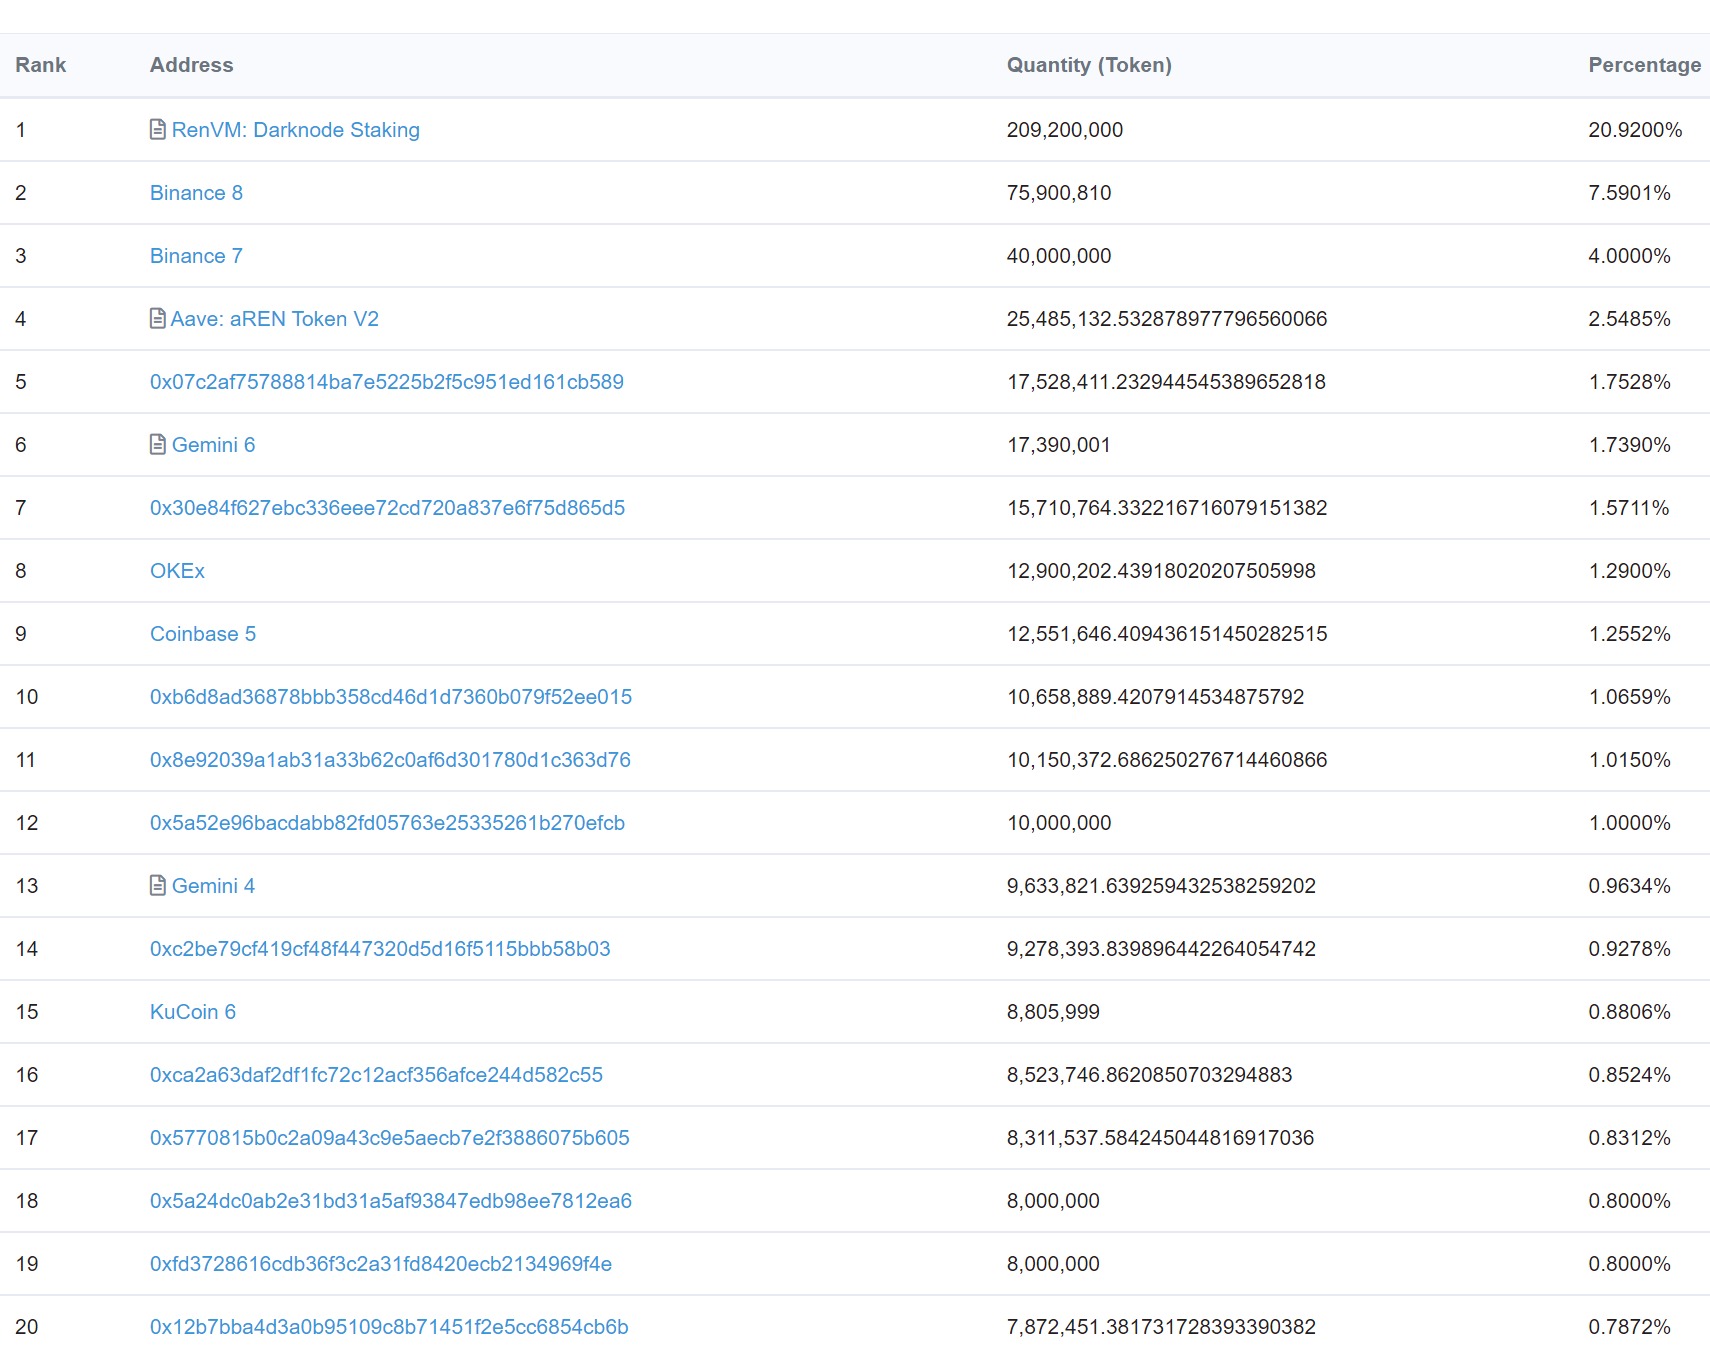Select the quantity 10,000,000
Image resolution: width=1710 pixels, height=1355 pixels.
pos(1059,823)
